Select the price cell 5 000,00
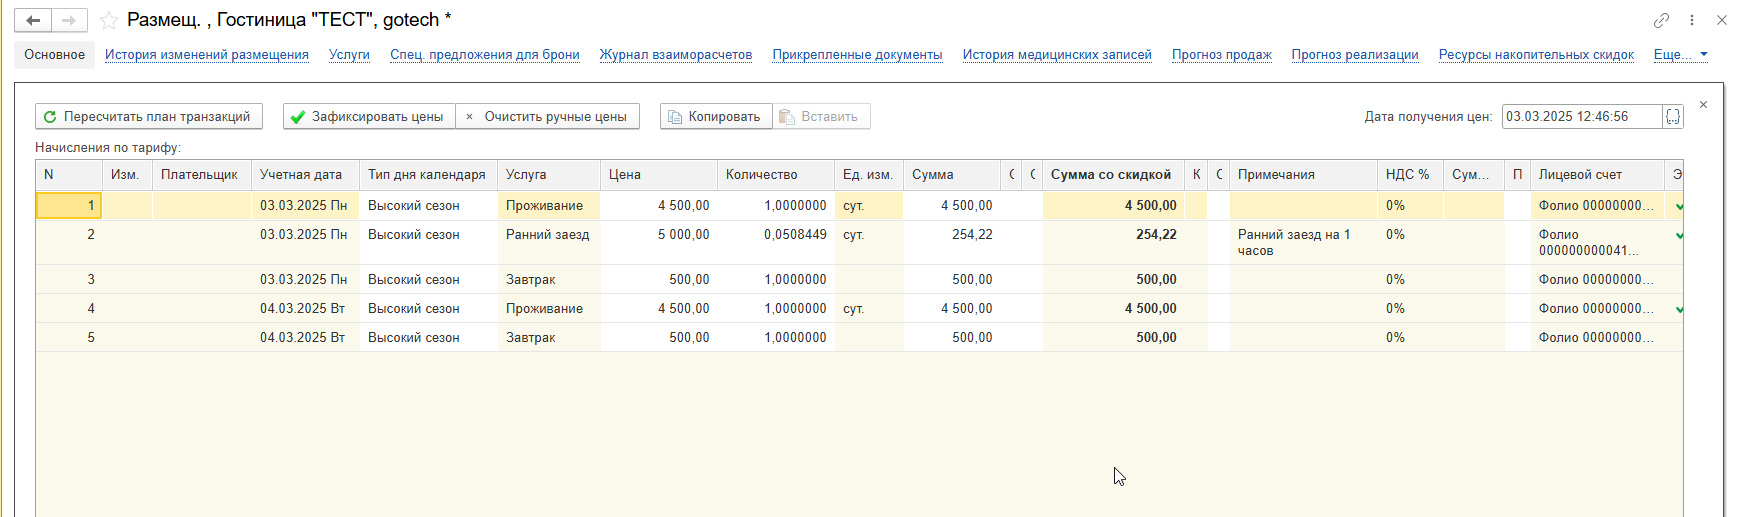This screenshot has width=1738, height=517. tap(659, 242)
